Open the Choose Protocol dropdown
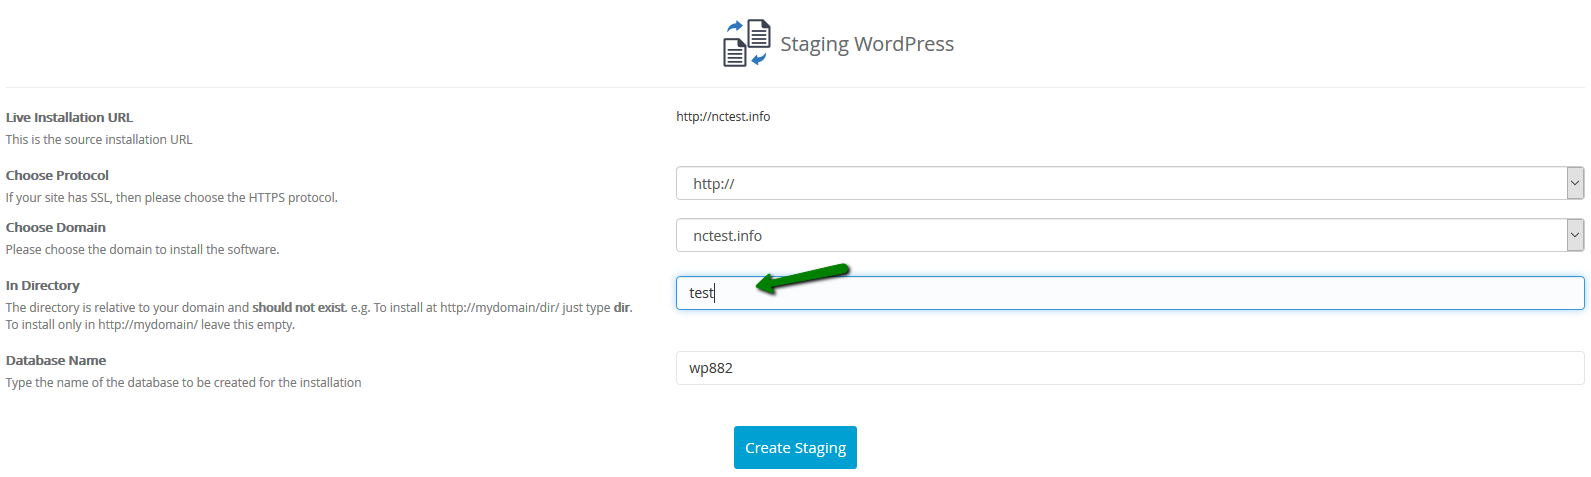This screenshot has height=477, width=1591. pos(1130,183)
